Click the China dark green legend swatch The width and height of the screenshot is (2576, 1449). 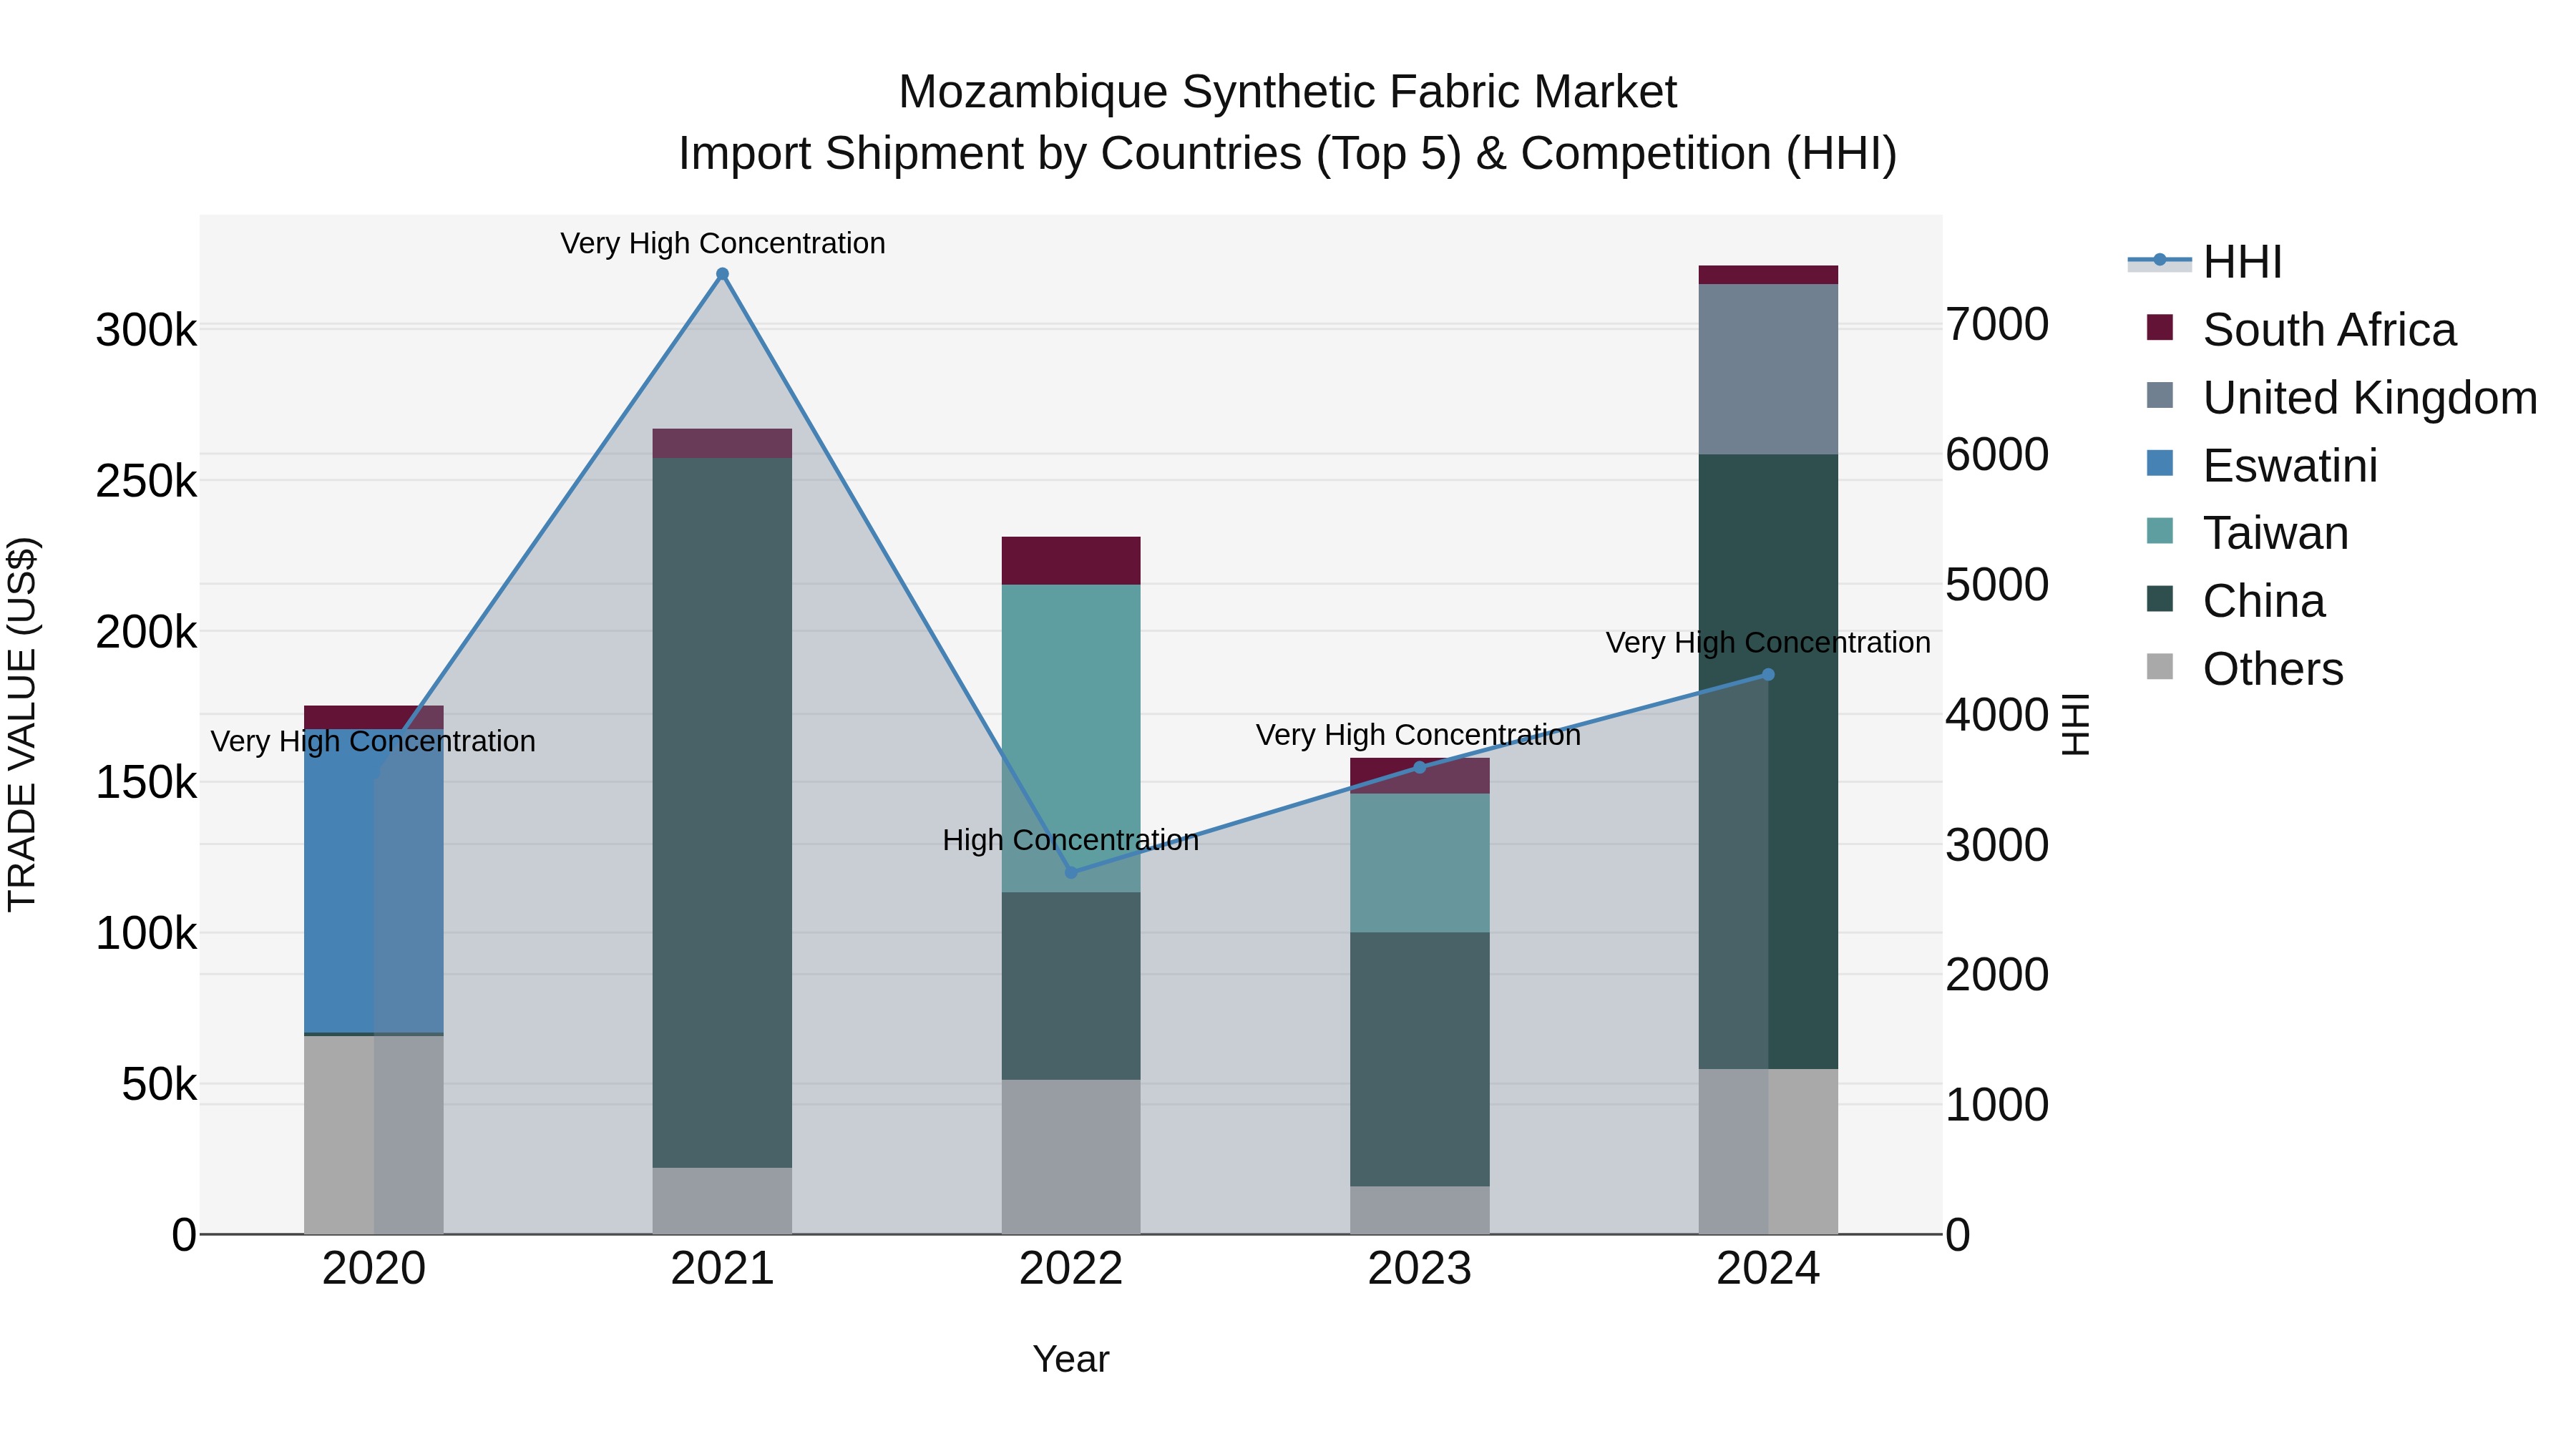[2160, 598]
